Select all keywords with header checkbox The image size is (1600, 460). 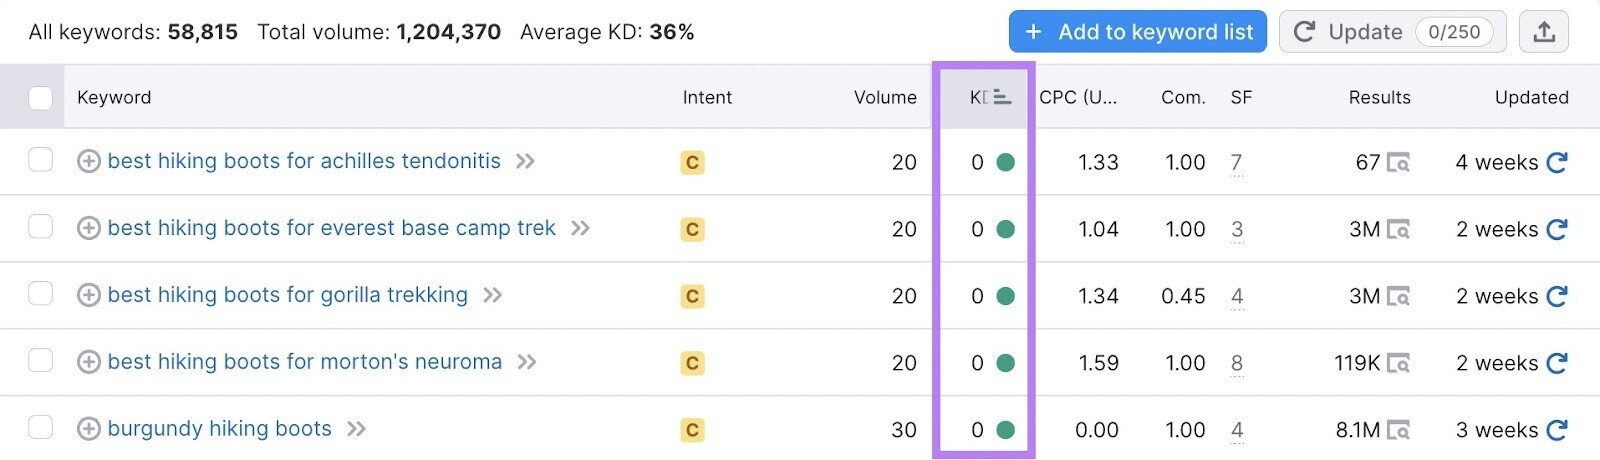(x=41, y=98)
